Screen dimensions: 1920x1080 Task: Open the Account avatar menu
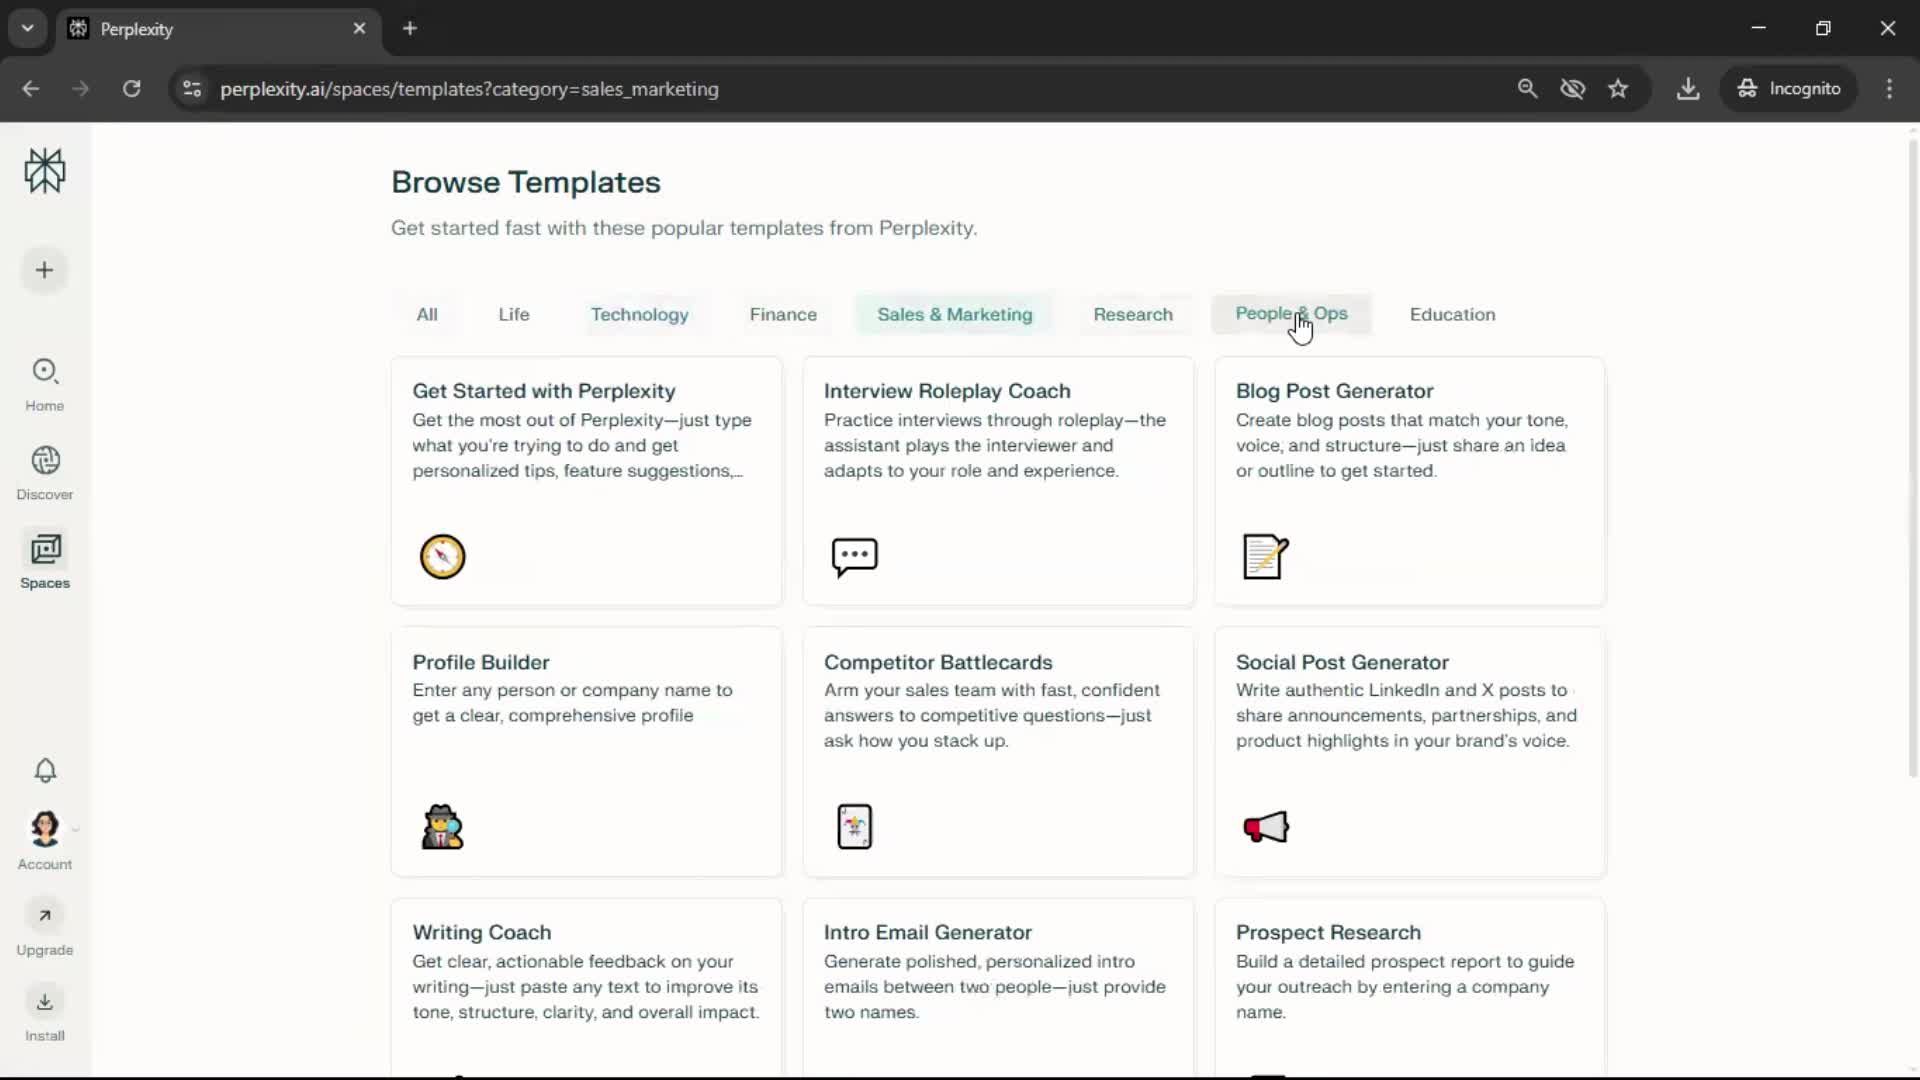coord(45,829)
